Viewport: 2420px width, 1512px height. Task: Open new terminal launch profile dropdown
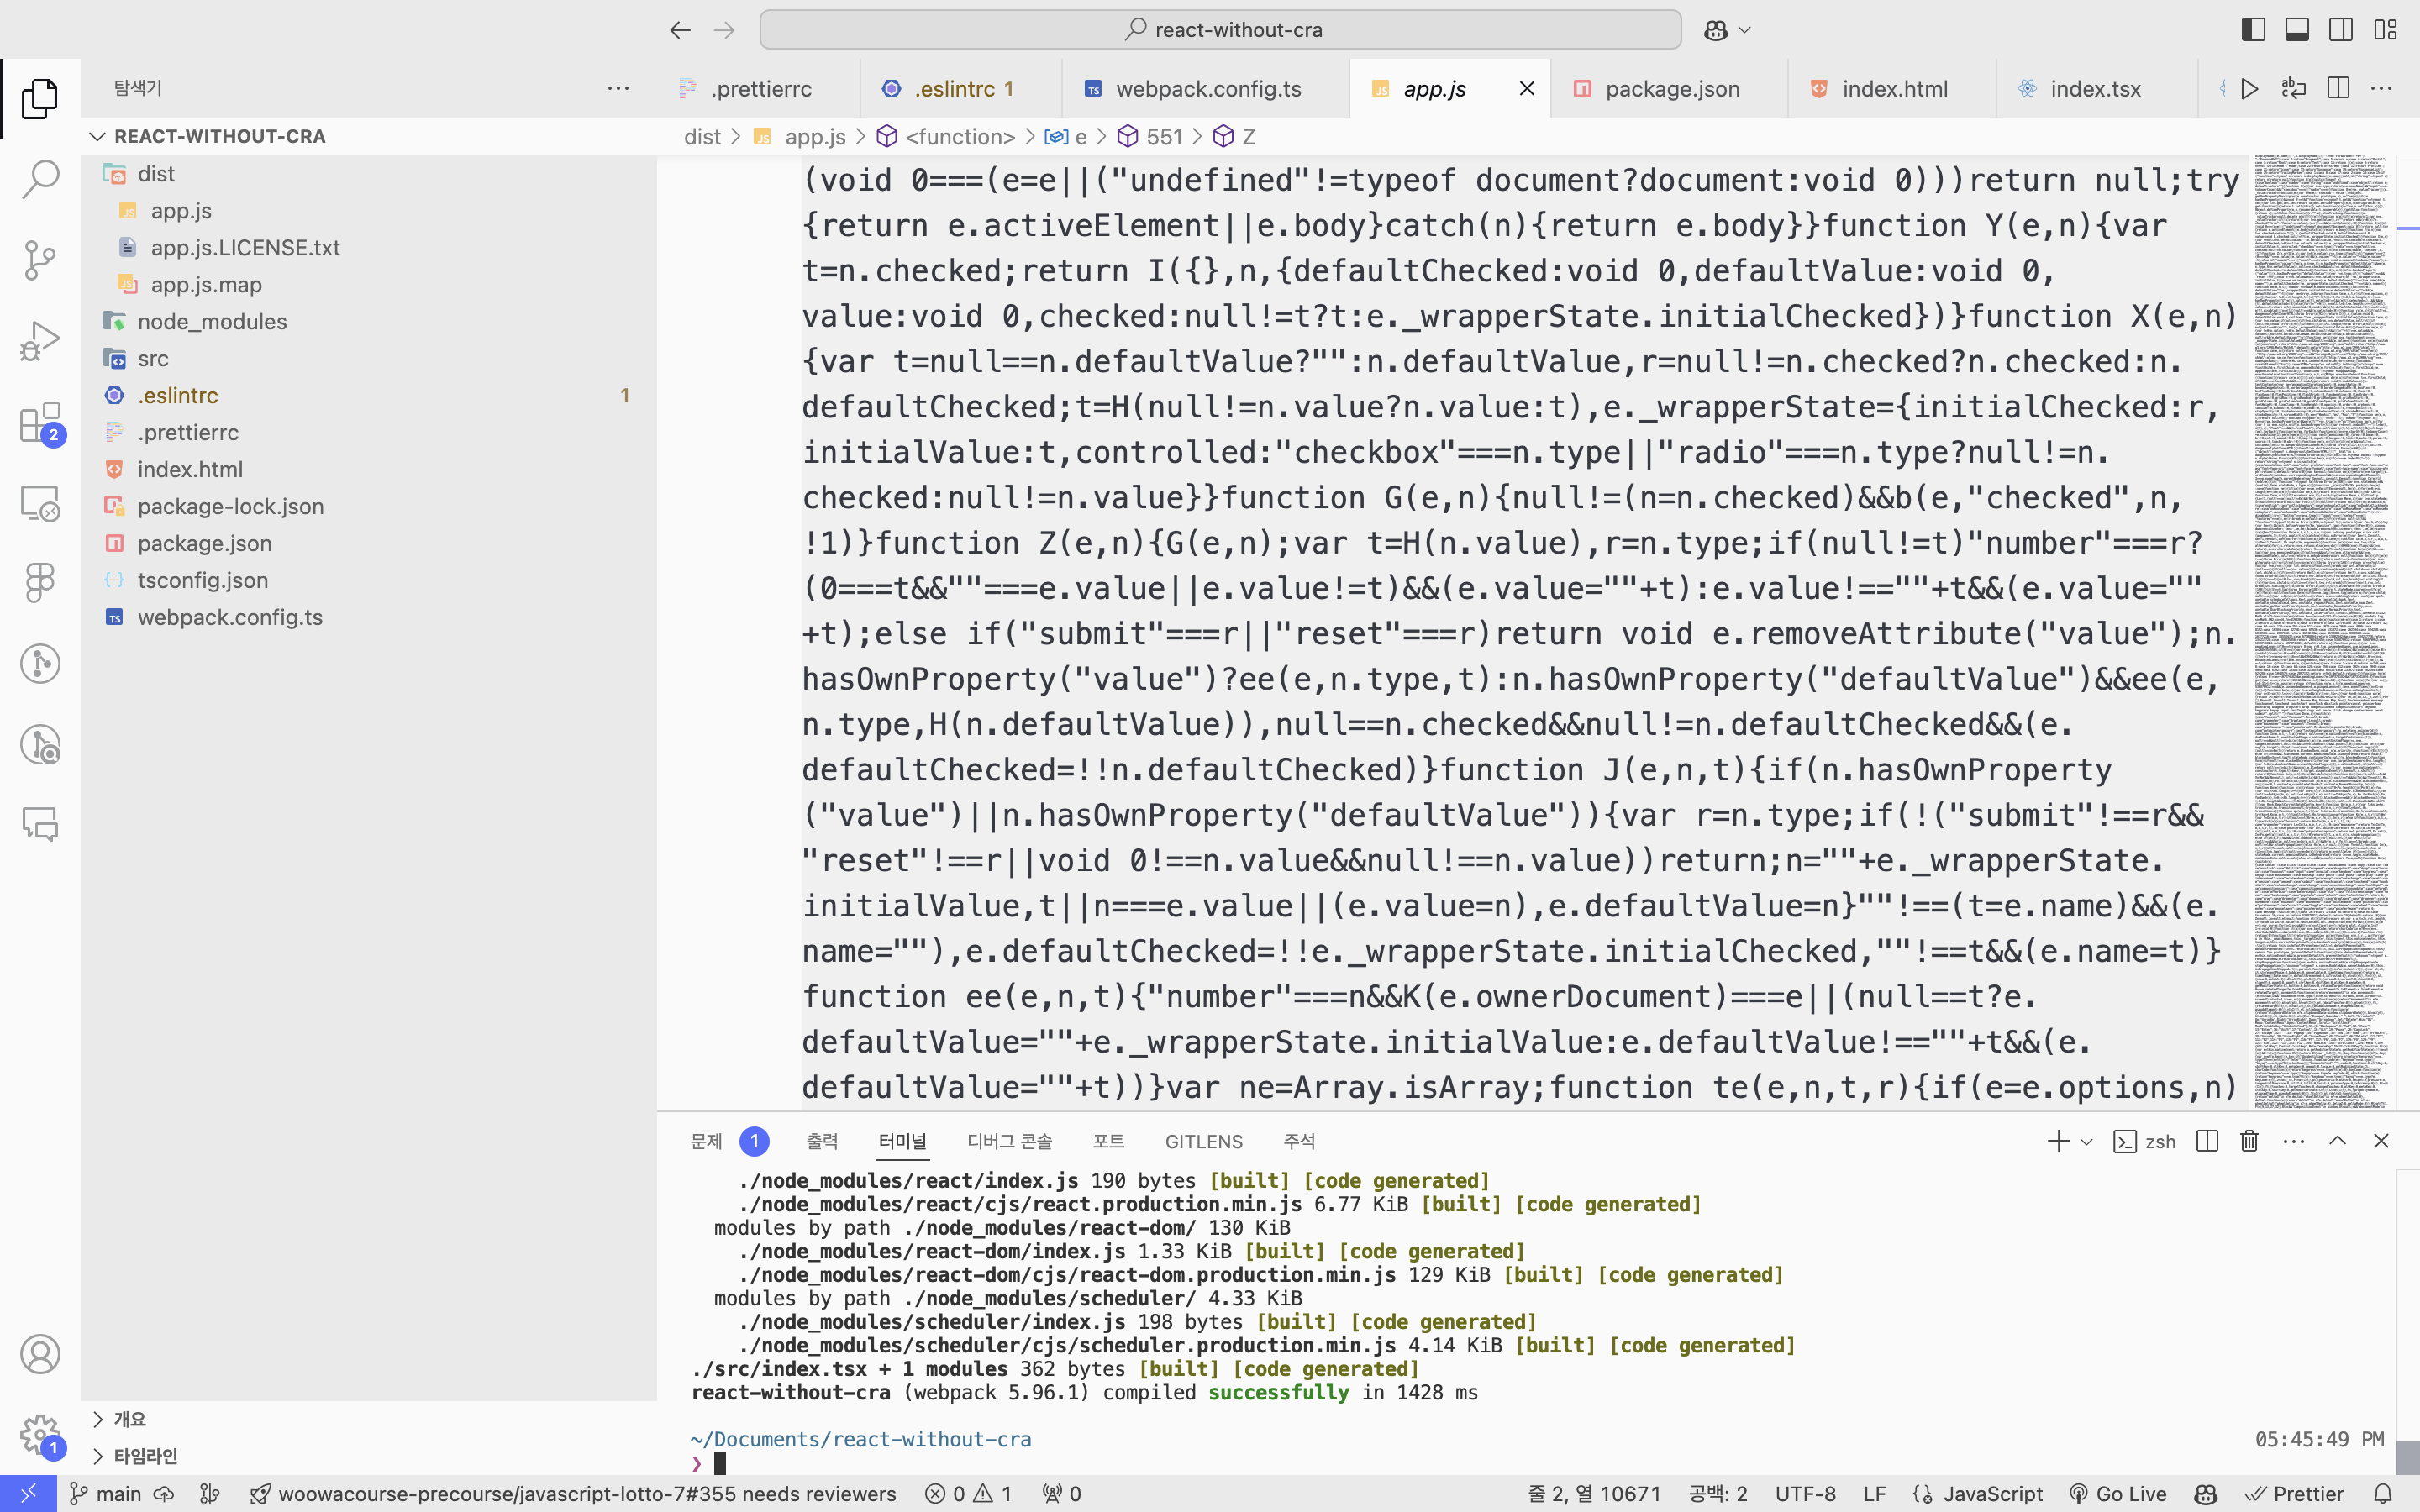click(x=2086, y=1141)
